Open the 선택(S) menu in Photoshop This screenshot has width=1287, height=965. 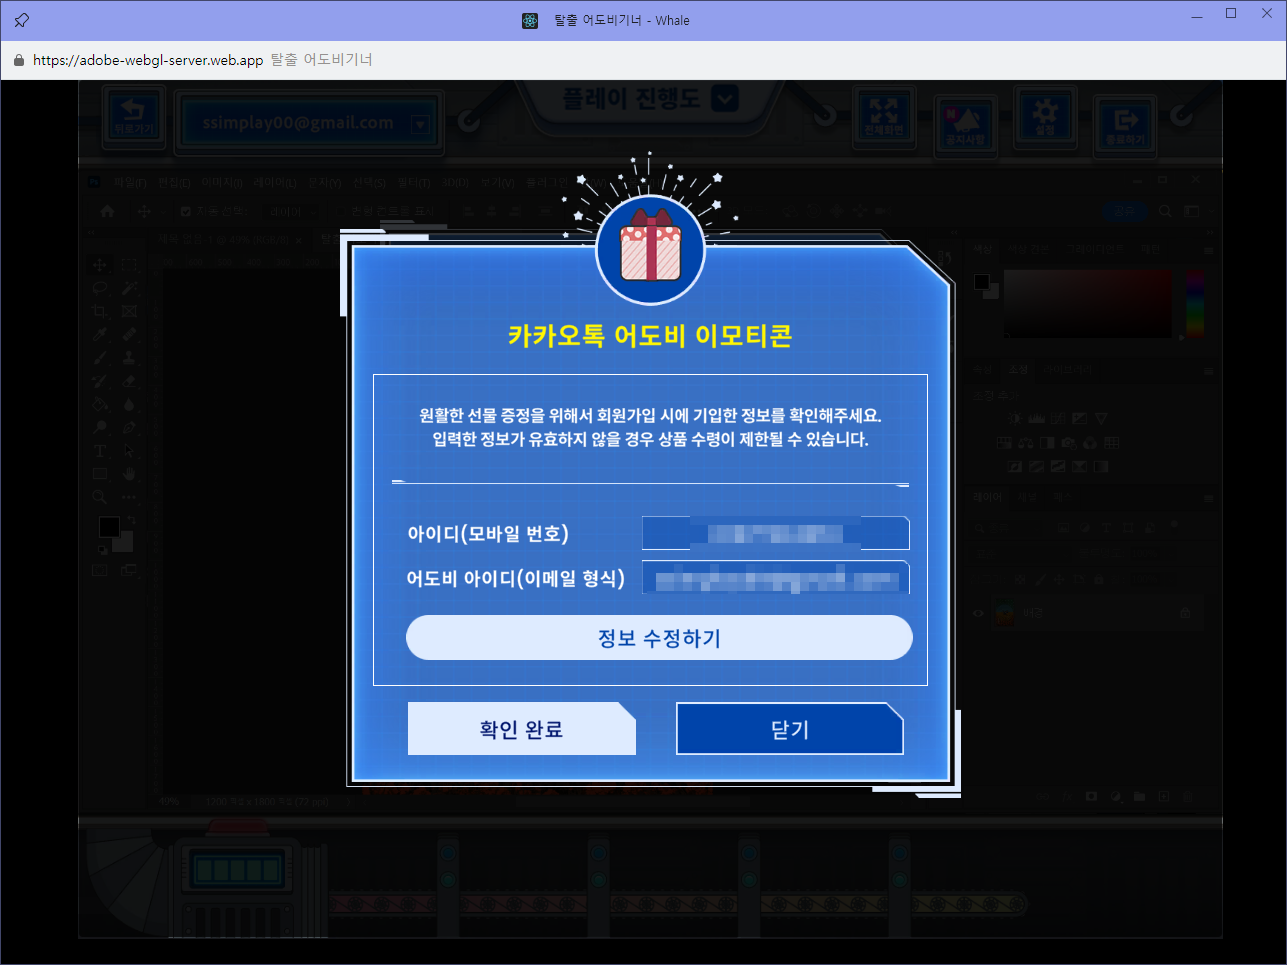click(369, 183)
